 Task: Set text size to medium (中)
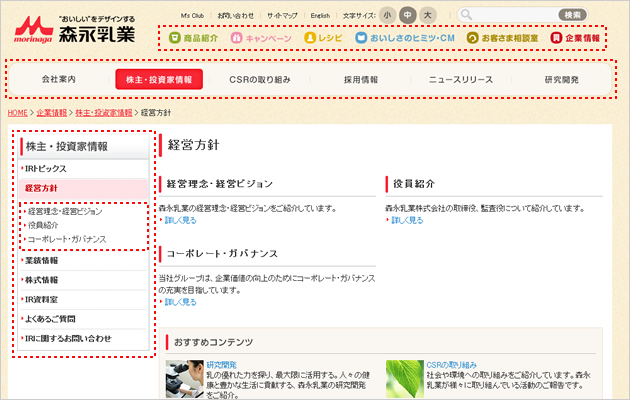[407, 15]
